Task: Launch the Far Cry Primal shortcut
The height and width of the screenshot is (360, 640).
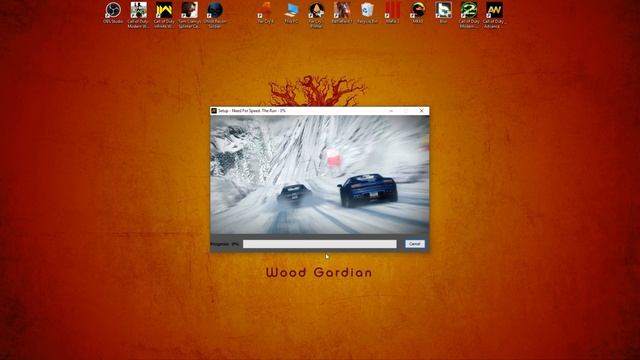Action: click(x=316, y=15)
